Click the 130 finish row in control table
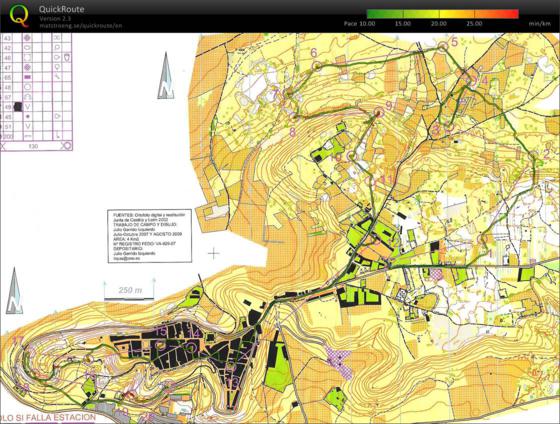Viewport: 560px width, 424px height. pyautogui.click(x=36, y=146)
